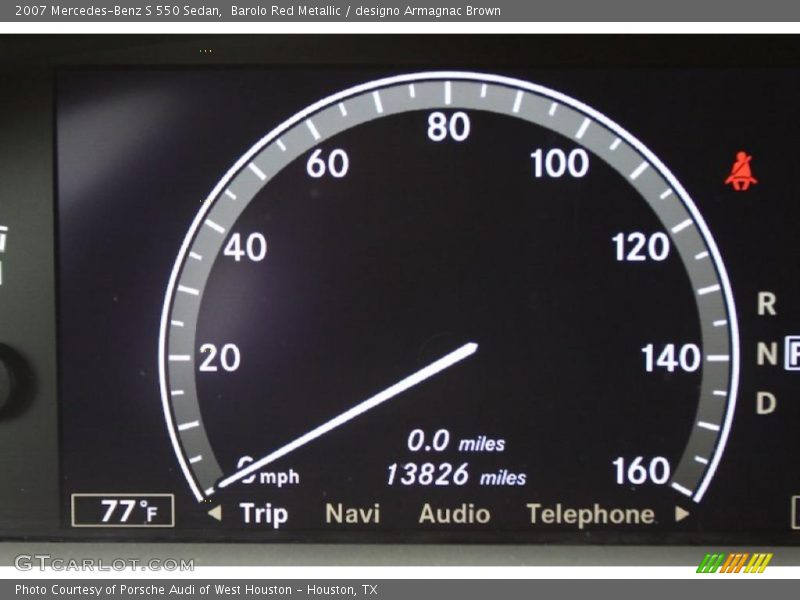Select the Trip menu item
This screenshot has width=800, height=600.
pos(264,514)
